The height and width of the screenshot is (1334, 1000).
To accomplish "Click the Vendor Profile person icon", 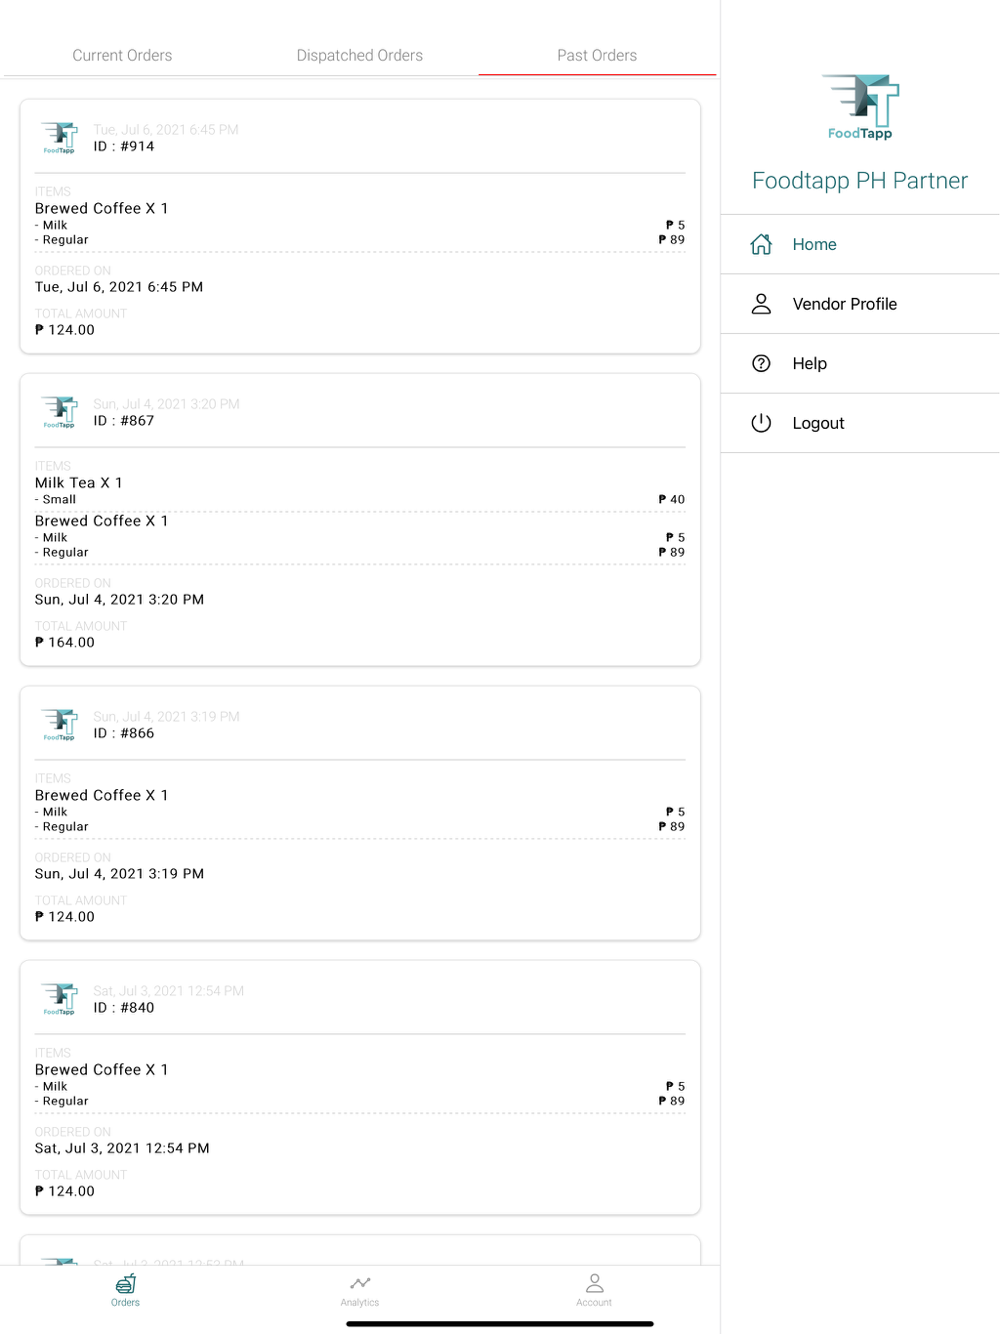I will [761, 304].
